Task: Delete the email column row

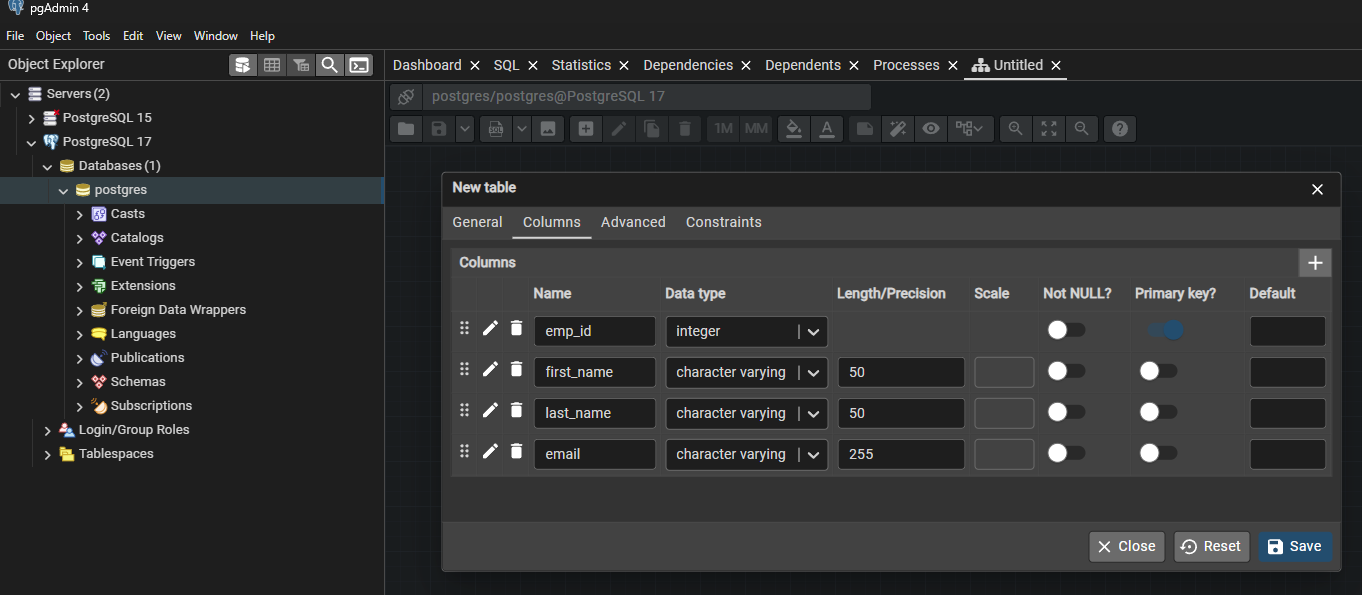Action: click(516, 451)
